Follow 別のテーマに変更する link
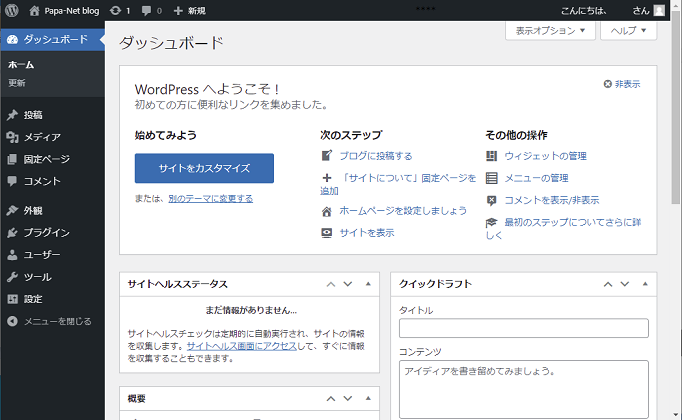 pos(211,199)
